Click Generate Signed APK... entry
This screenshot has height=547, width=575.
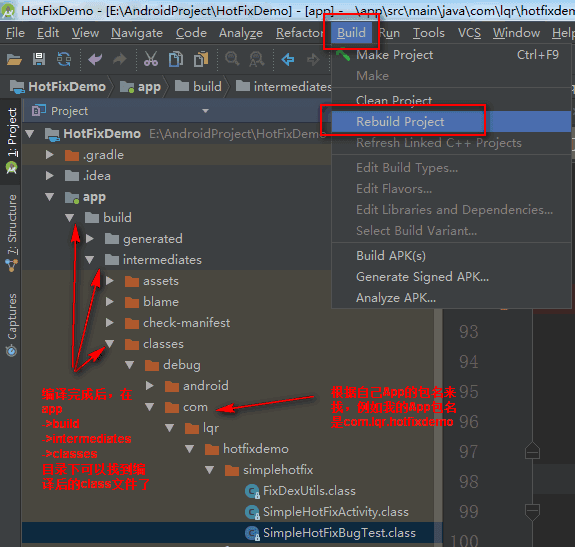422,276
